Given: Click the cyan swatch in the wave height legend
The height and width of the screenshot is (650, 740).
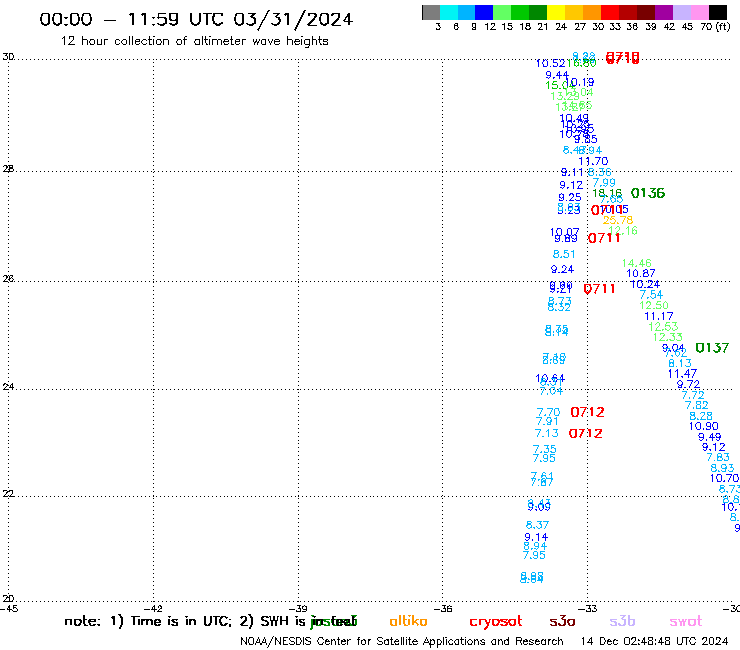Looking at the screenshot, I should point(449,12).
